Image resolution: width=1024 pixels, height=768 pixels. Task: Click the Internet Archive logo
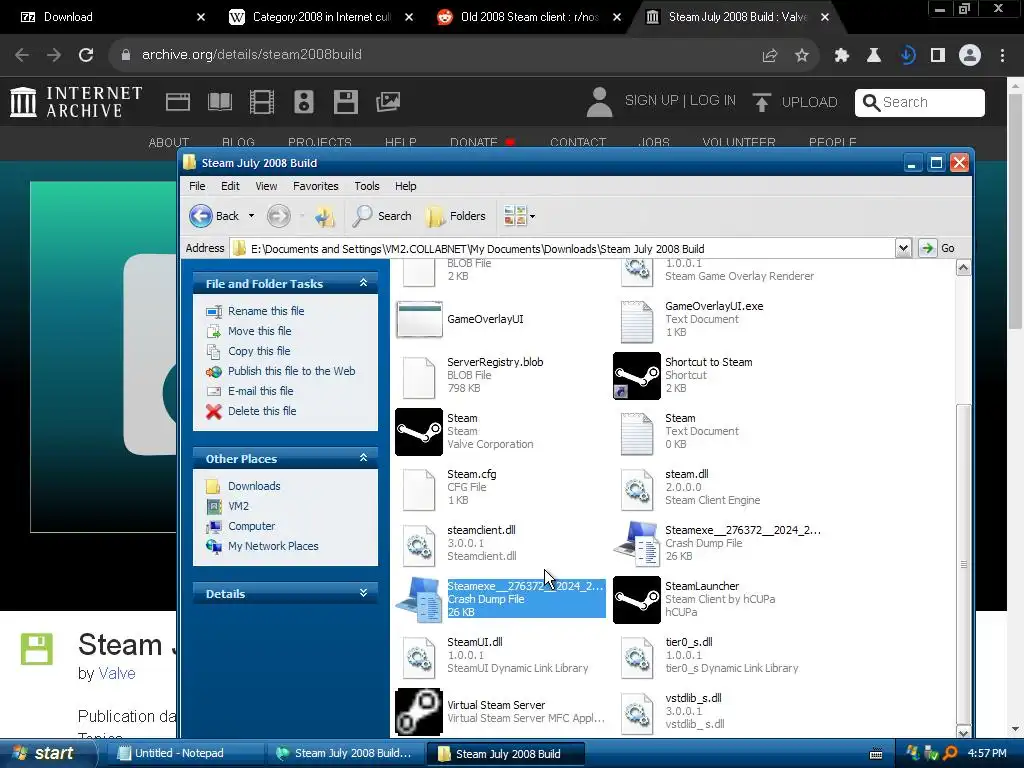[76, 102]
